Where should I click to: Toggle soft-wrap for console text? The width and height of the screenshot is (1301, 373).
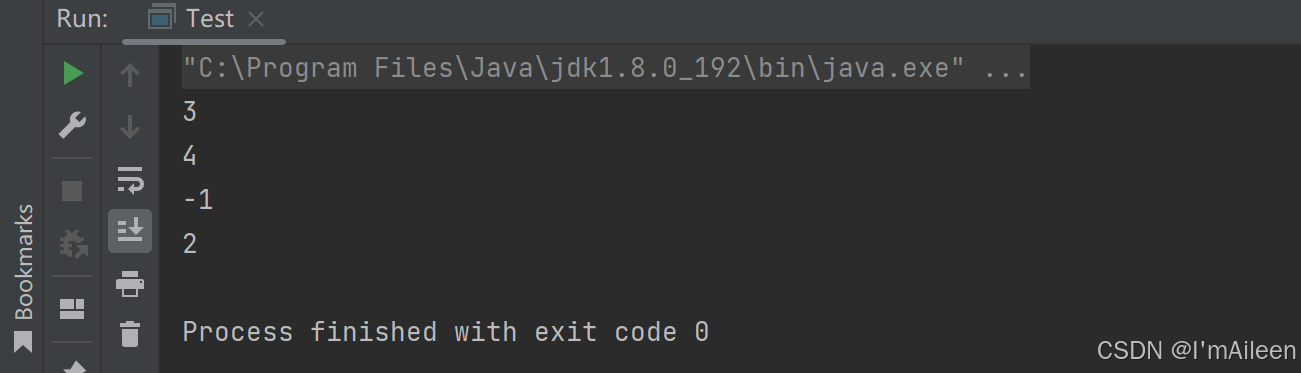pyautogui.click(x=130, y=180)
